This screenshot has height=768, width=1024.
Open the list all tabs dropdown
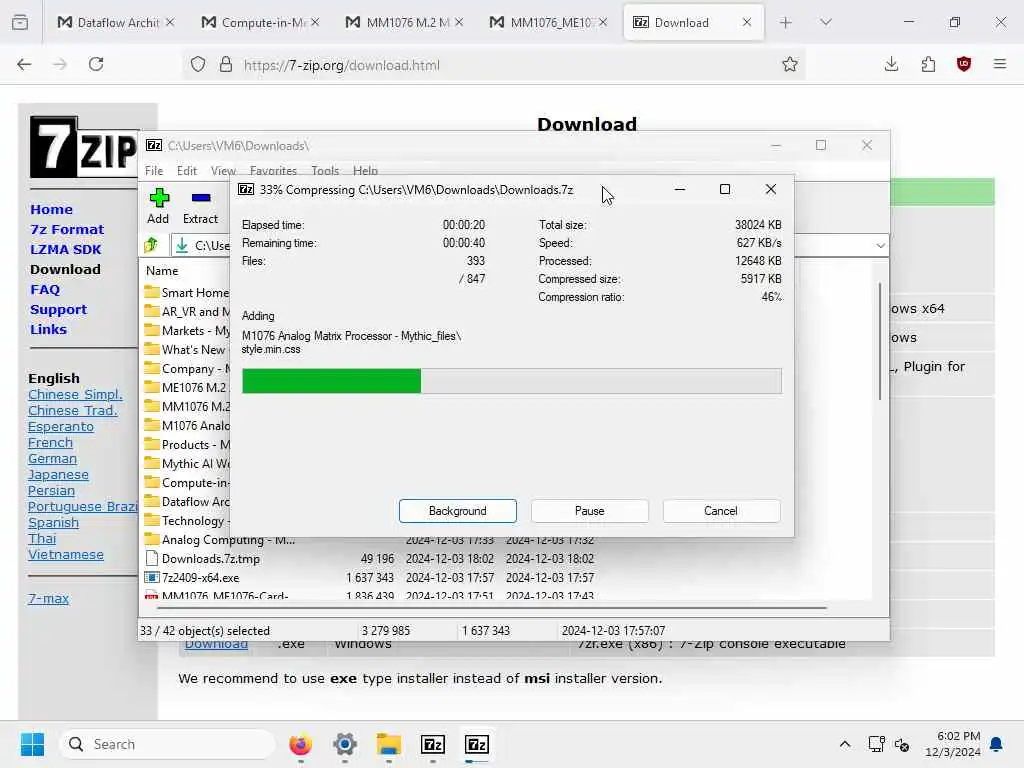[826, 22]
